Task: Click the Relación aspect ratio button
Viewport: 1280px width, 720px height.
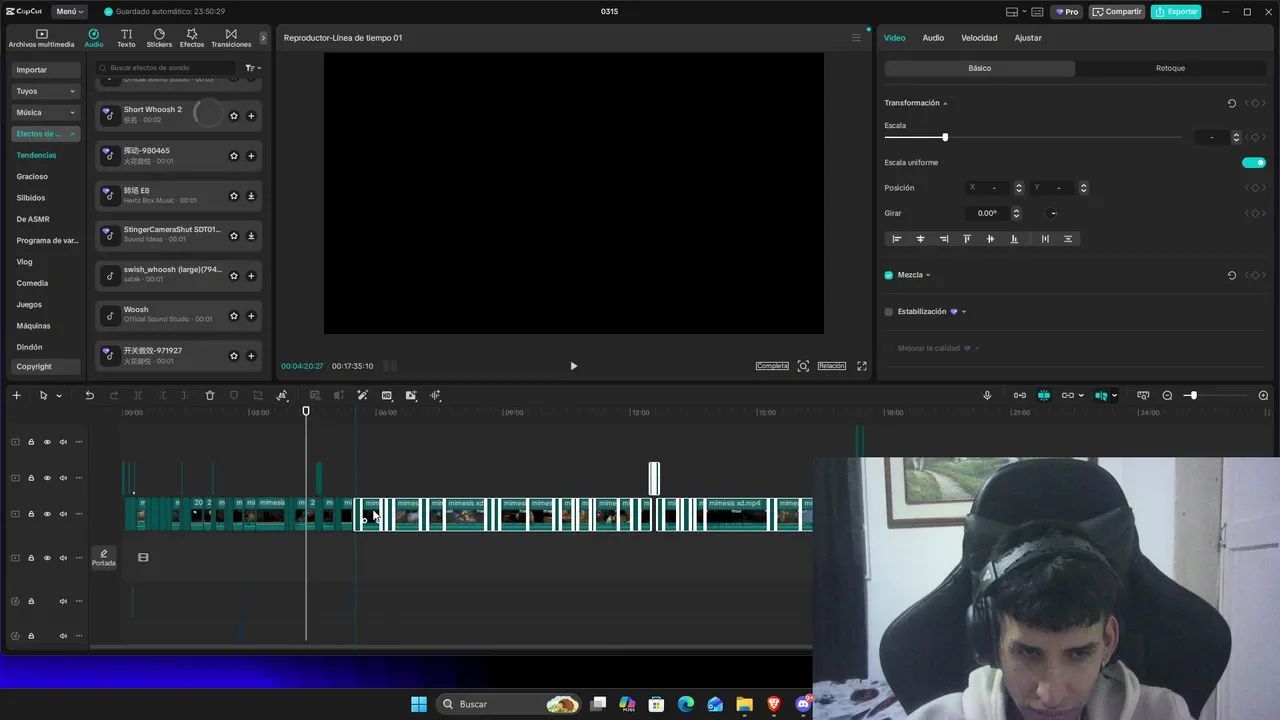Action: tap(831, 366)
